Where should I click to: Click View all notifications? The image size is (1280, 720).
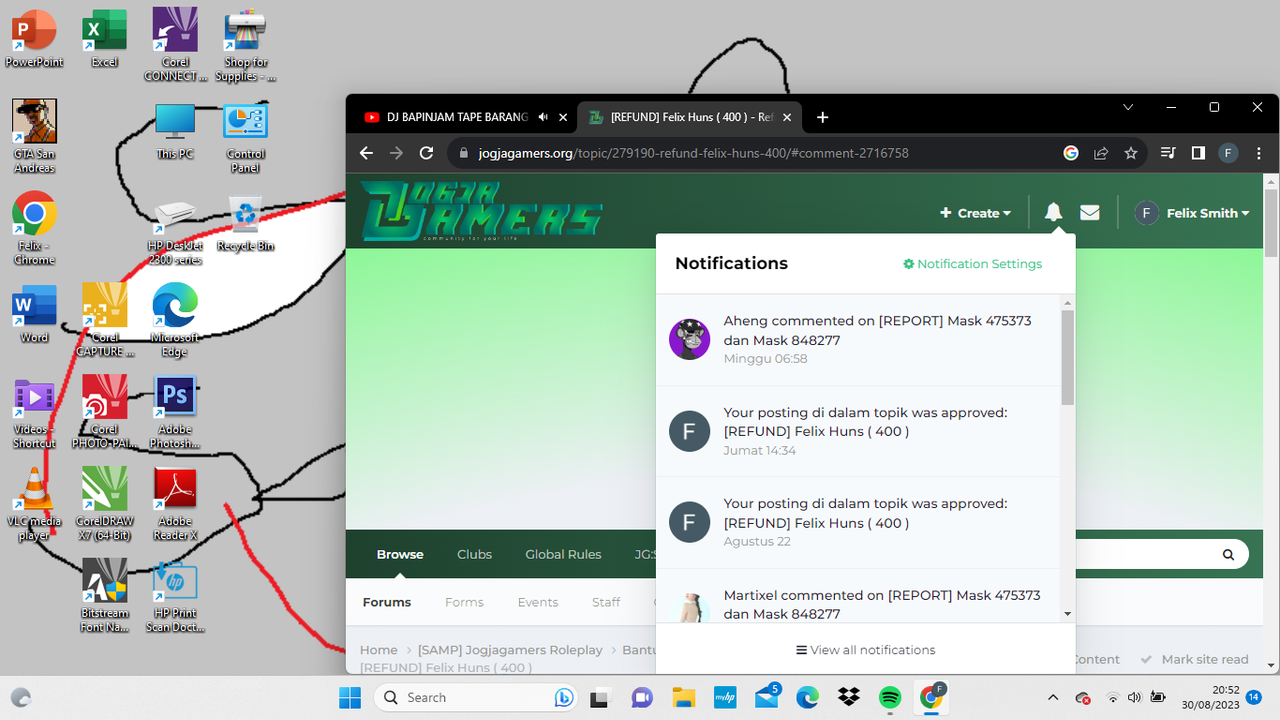pos(866,650)
